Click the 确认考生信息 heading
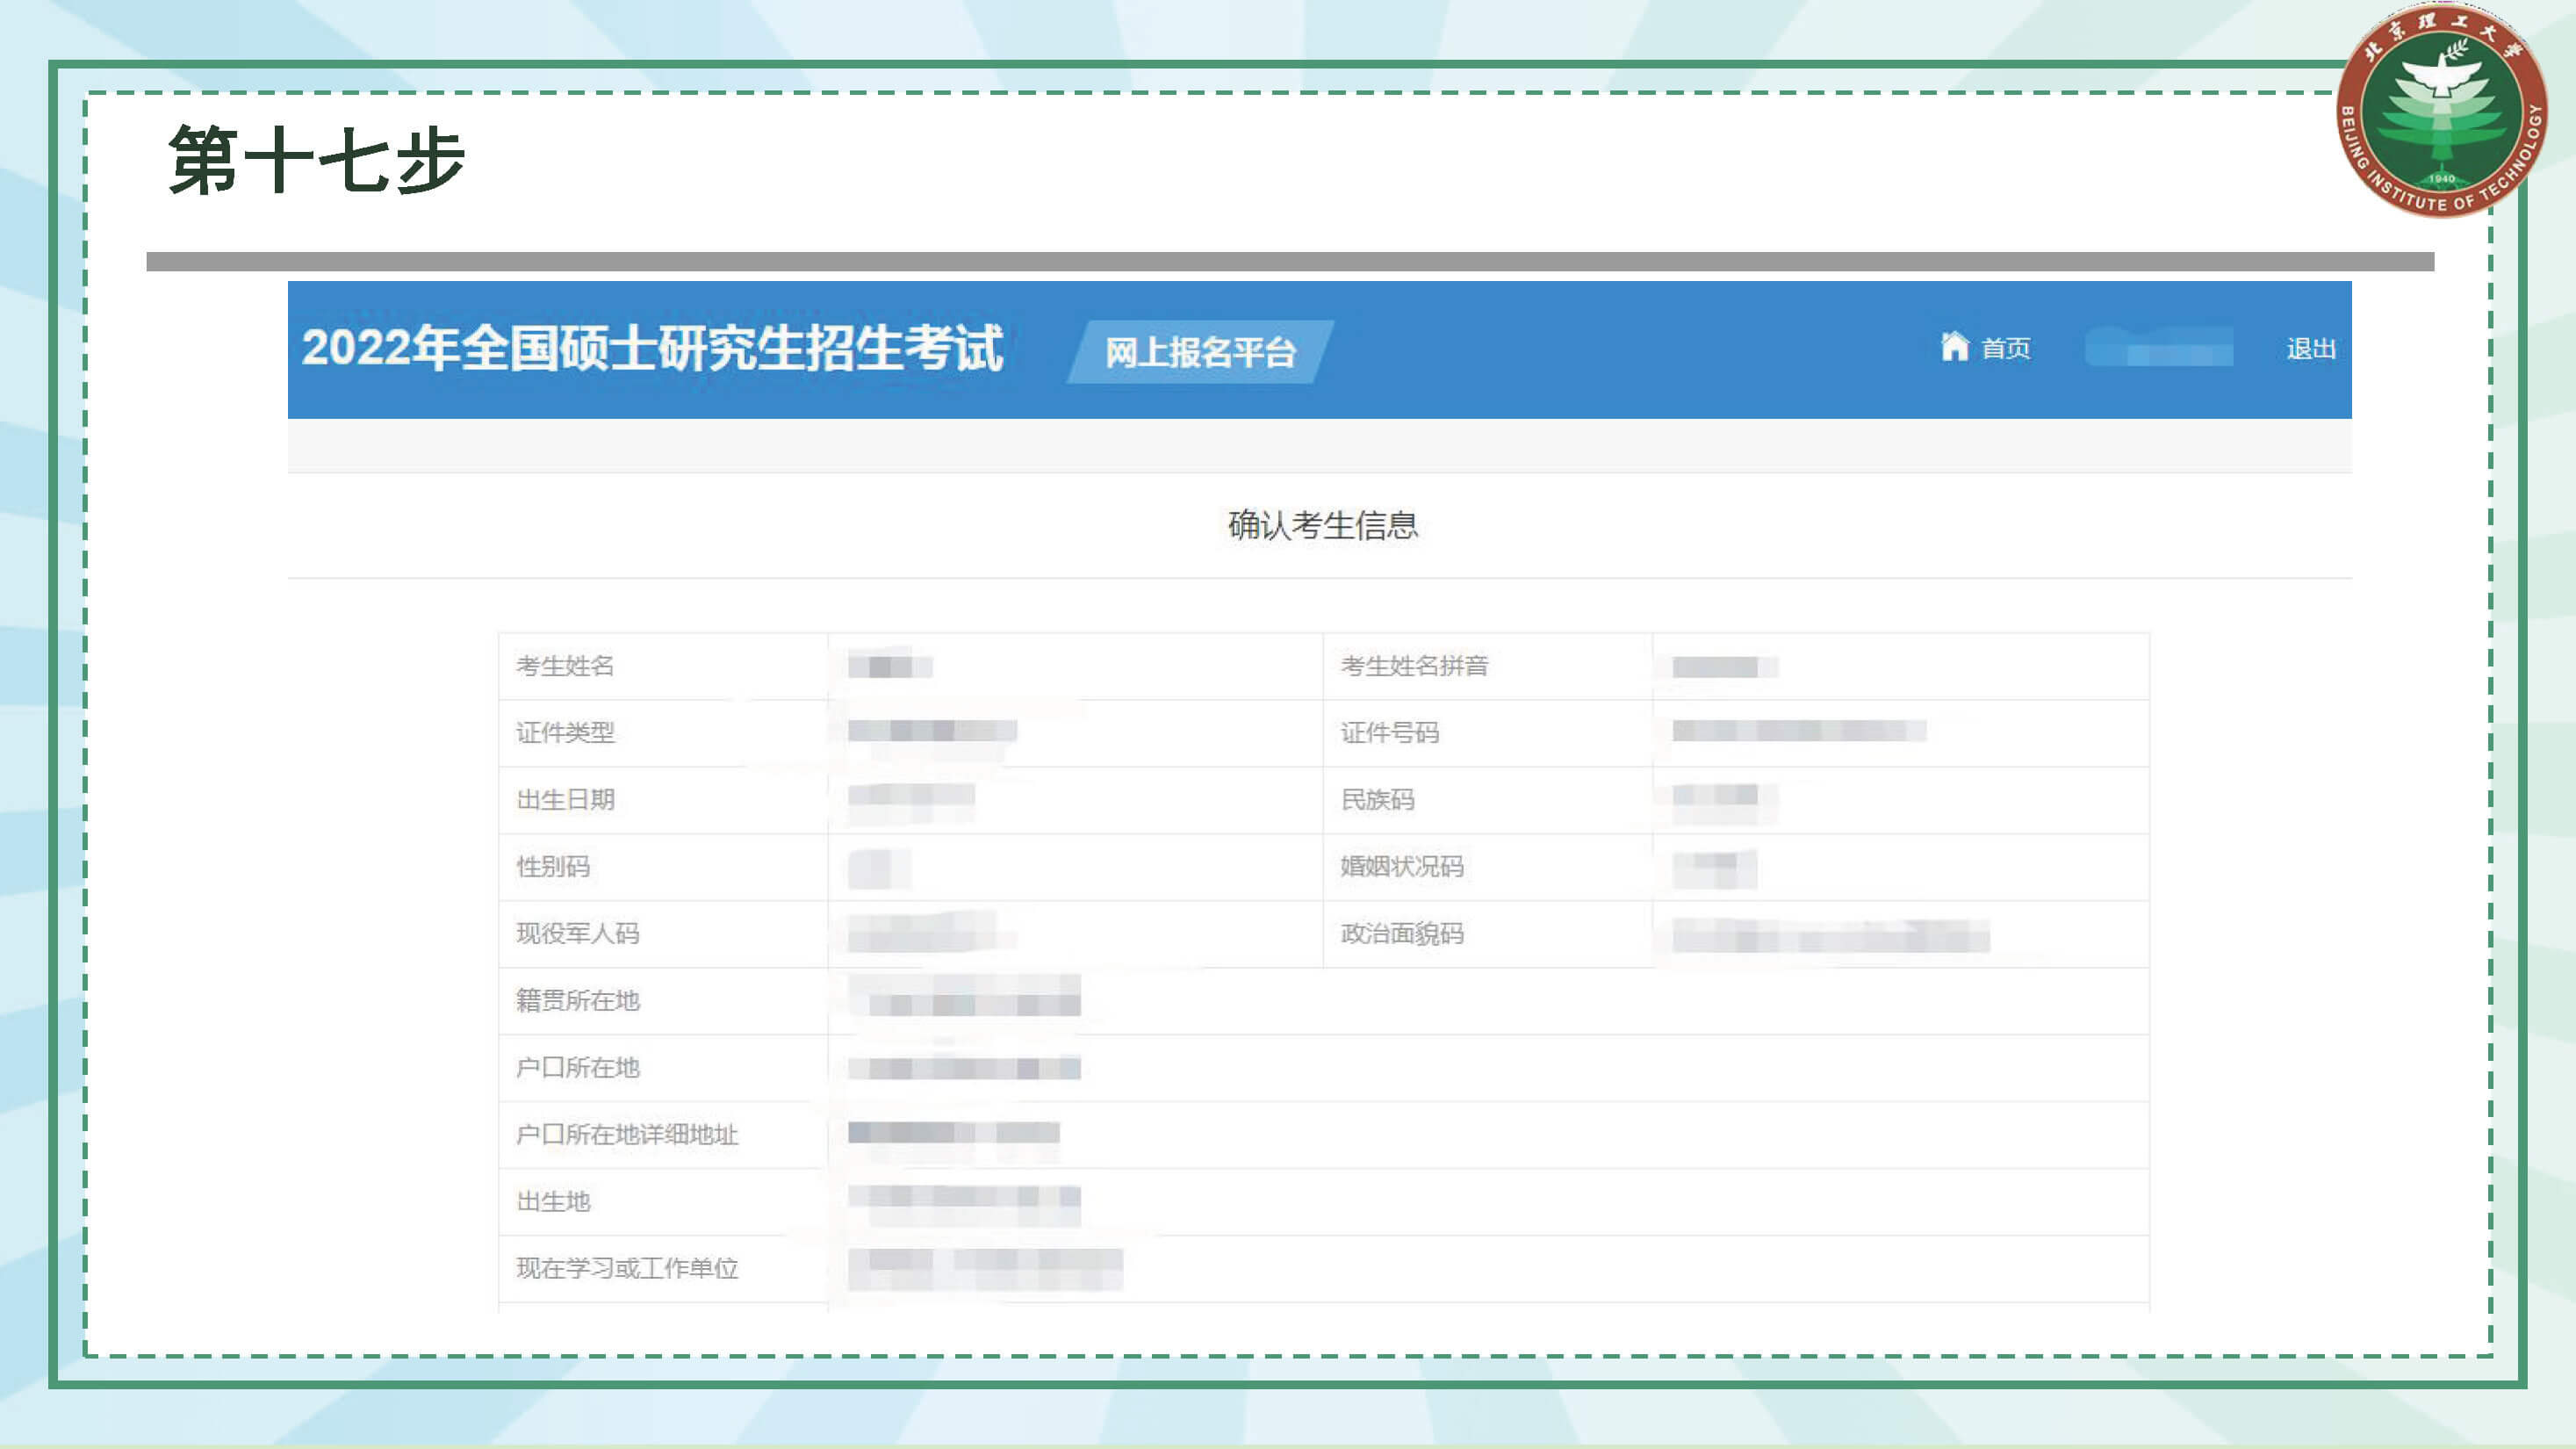This screenshot has height=1449, width=2576. (x=1322, y=525)
